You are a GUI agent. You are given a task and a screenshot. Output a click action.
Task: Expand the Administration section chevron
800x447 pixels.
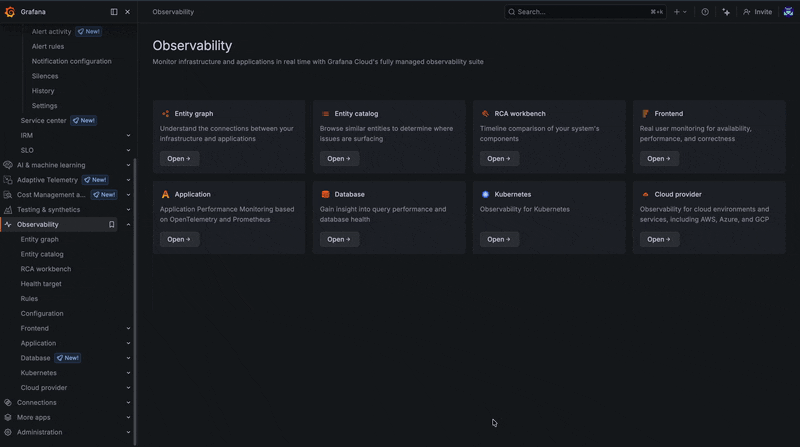click(128, 432)
